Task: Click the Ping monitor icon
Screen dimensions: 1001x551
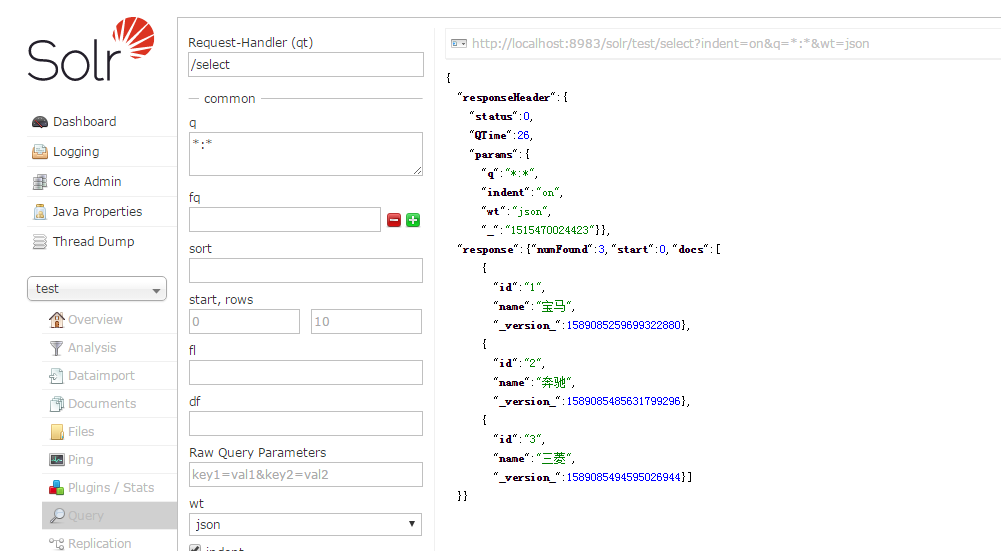Action: 57,460
